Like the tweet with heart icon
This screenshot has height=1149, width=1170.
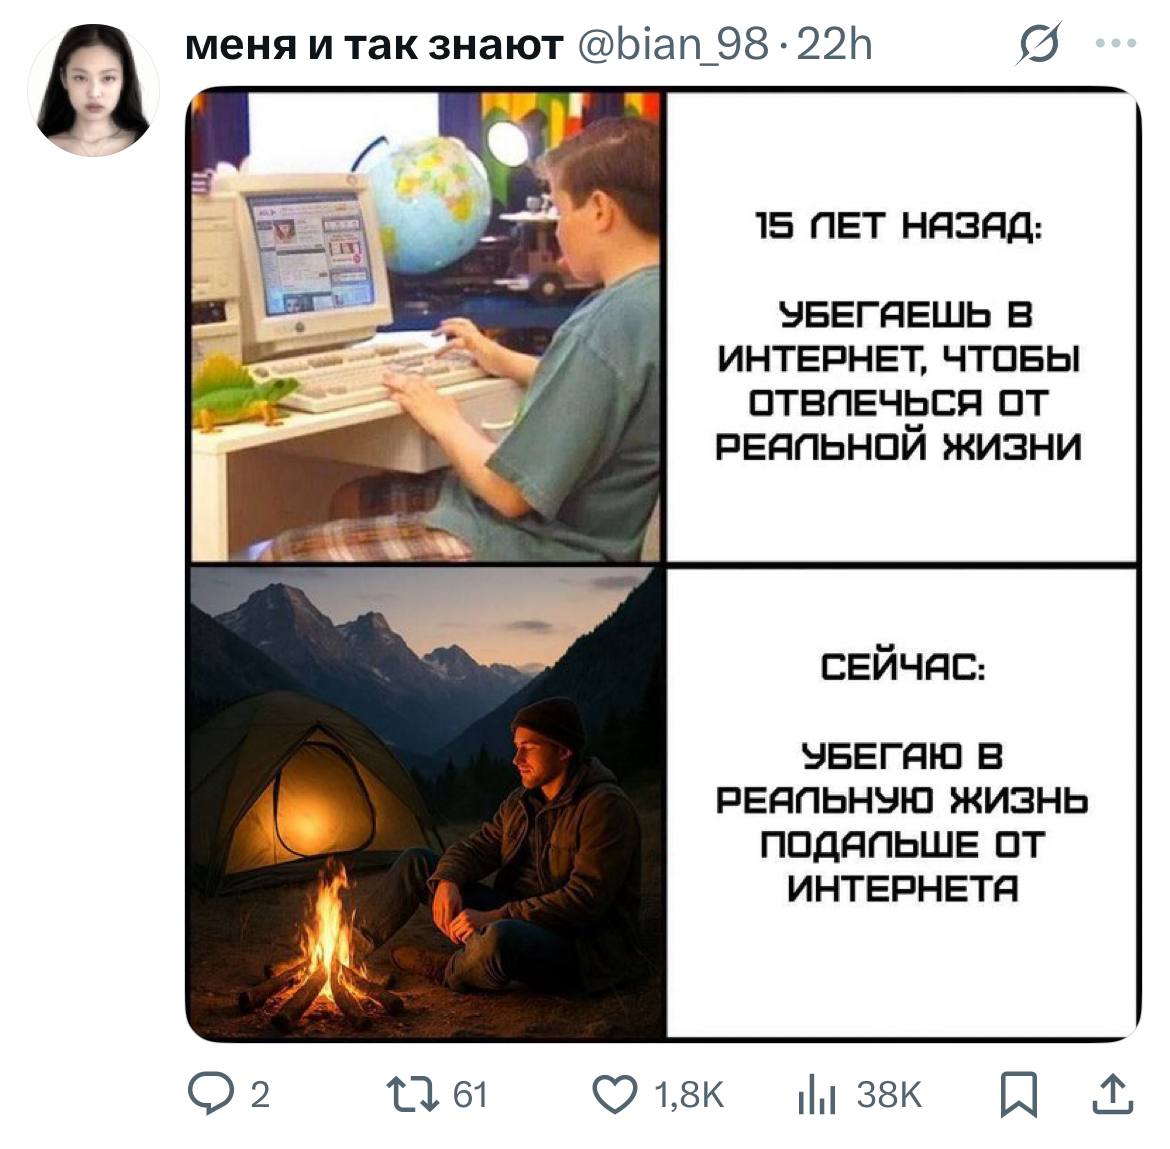[x=615, y=1095]
